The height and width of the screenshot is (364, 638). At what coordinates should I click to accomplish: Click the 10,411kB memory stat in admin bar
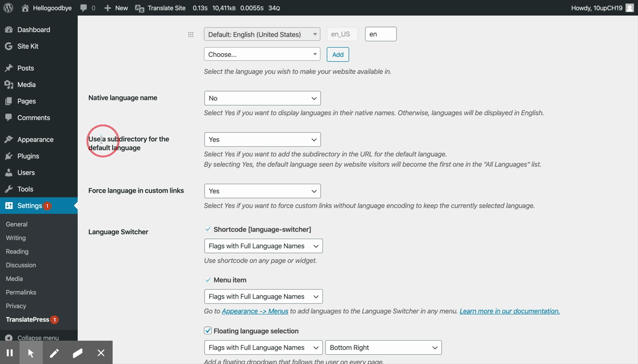point(224,8)
